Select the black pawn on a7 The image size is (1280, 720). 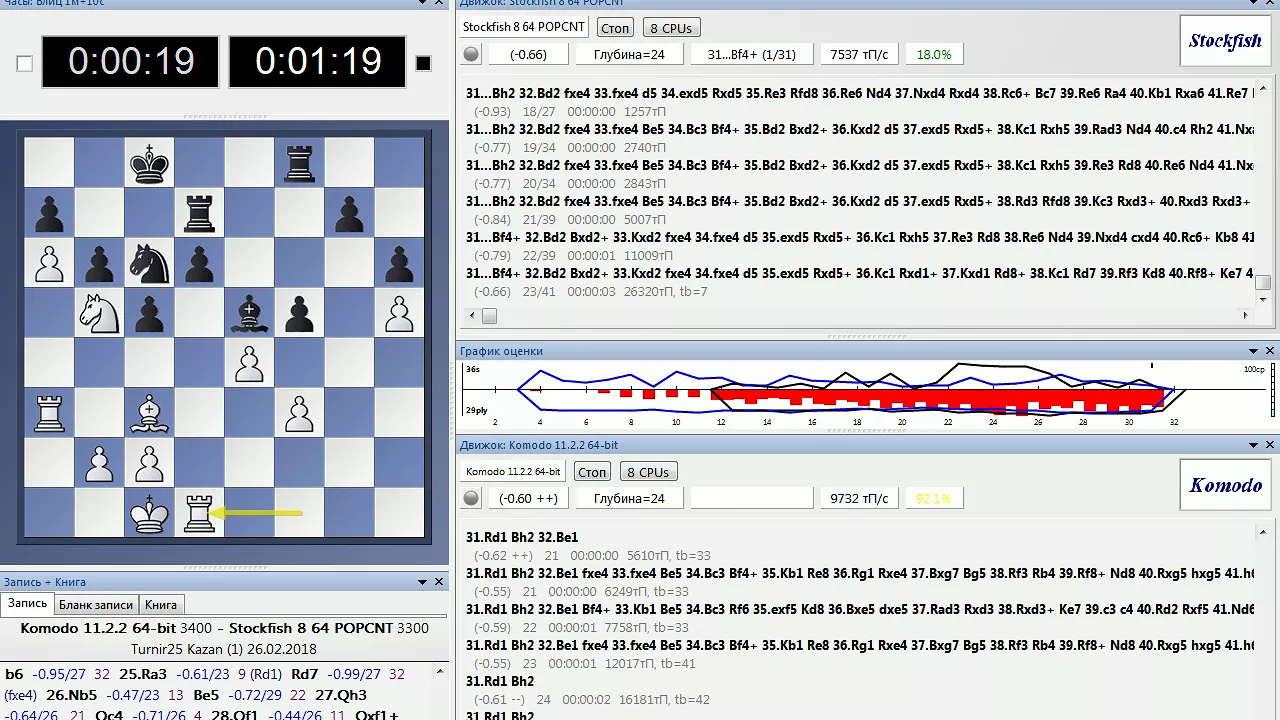point(49,213)
